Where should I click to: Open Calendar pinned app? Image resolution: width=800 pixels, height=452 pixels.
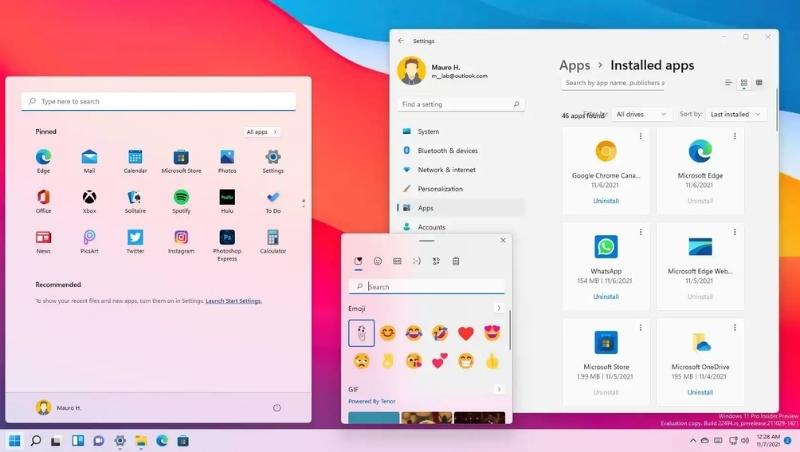(x=135, y=161)
